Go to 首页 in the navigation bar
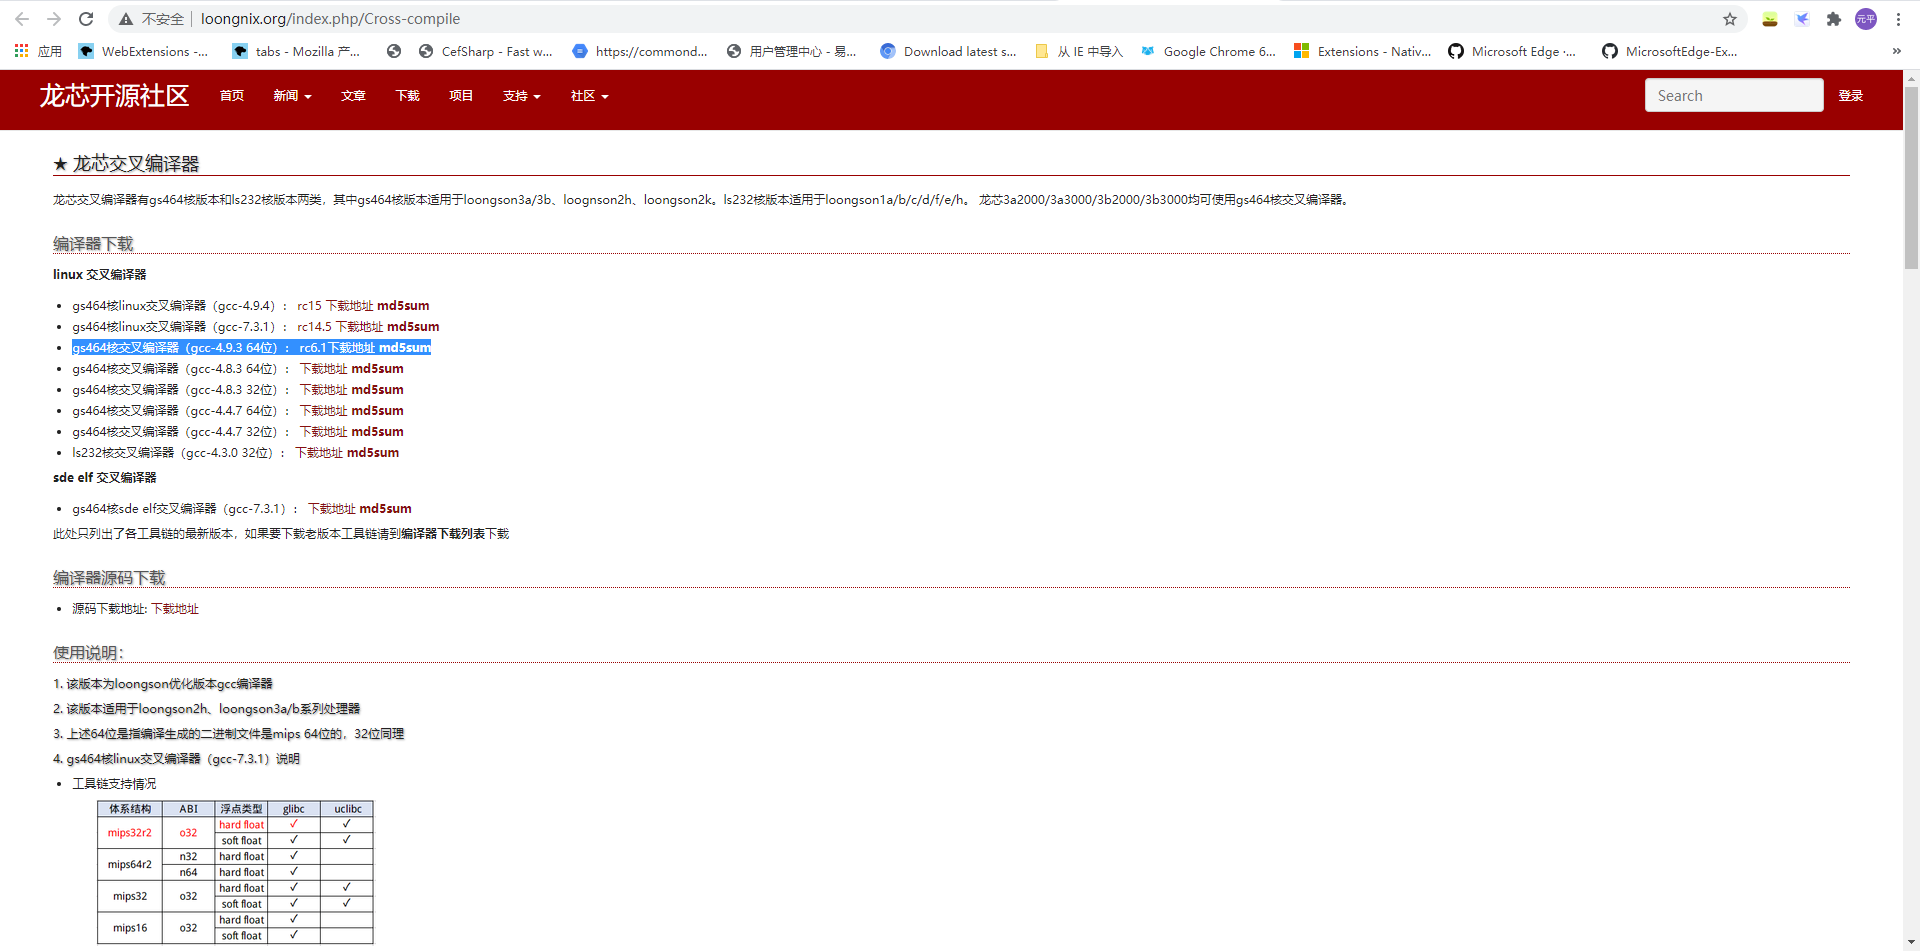Image resolution: width=1920 pixels, height=951 pixels. [x=232, y=96]
